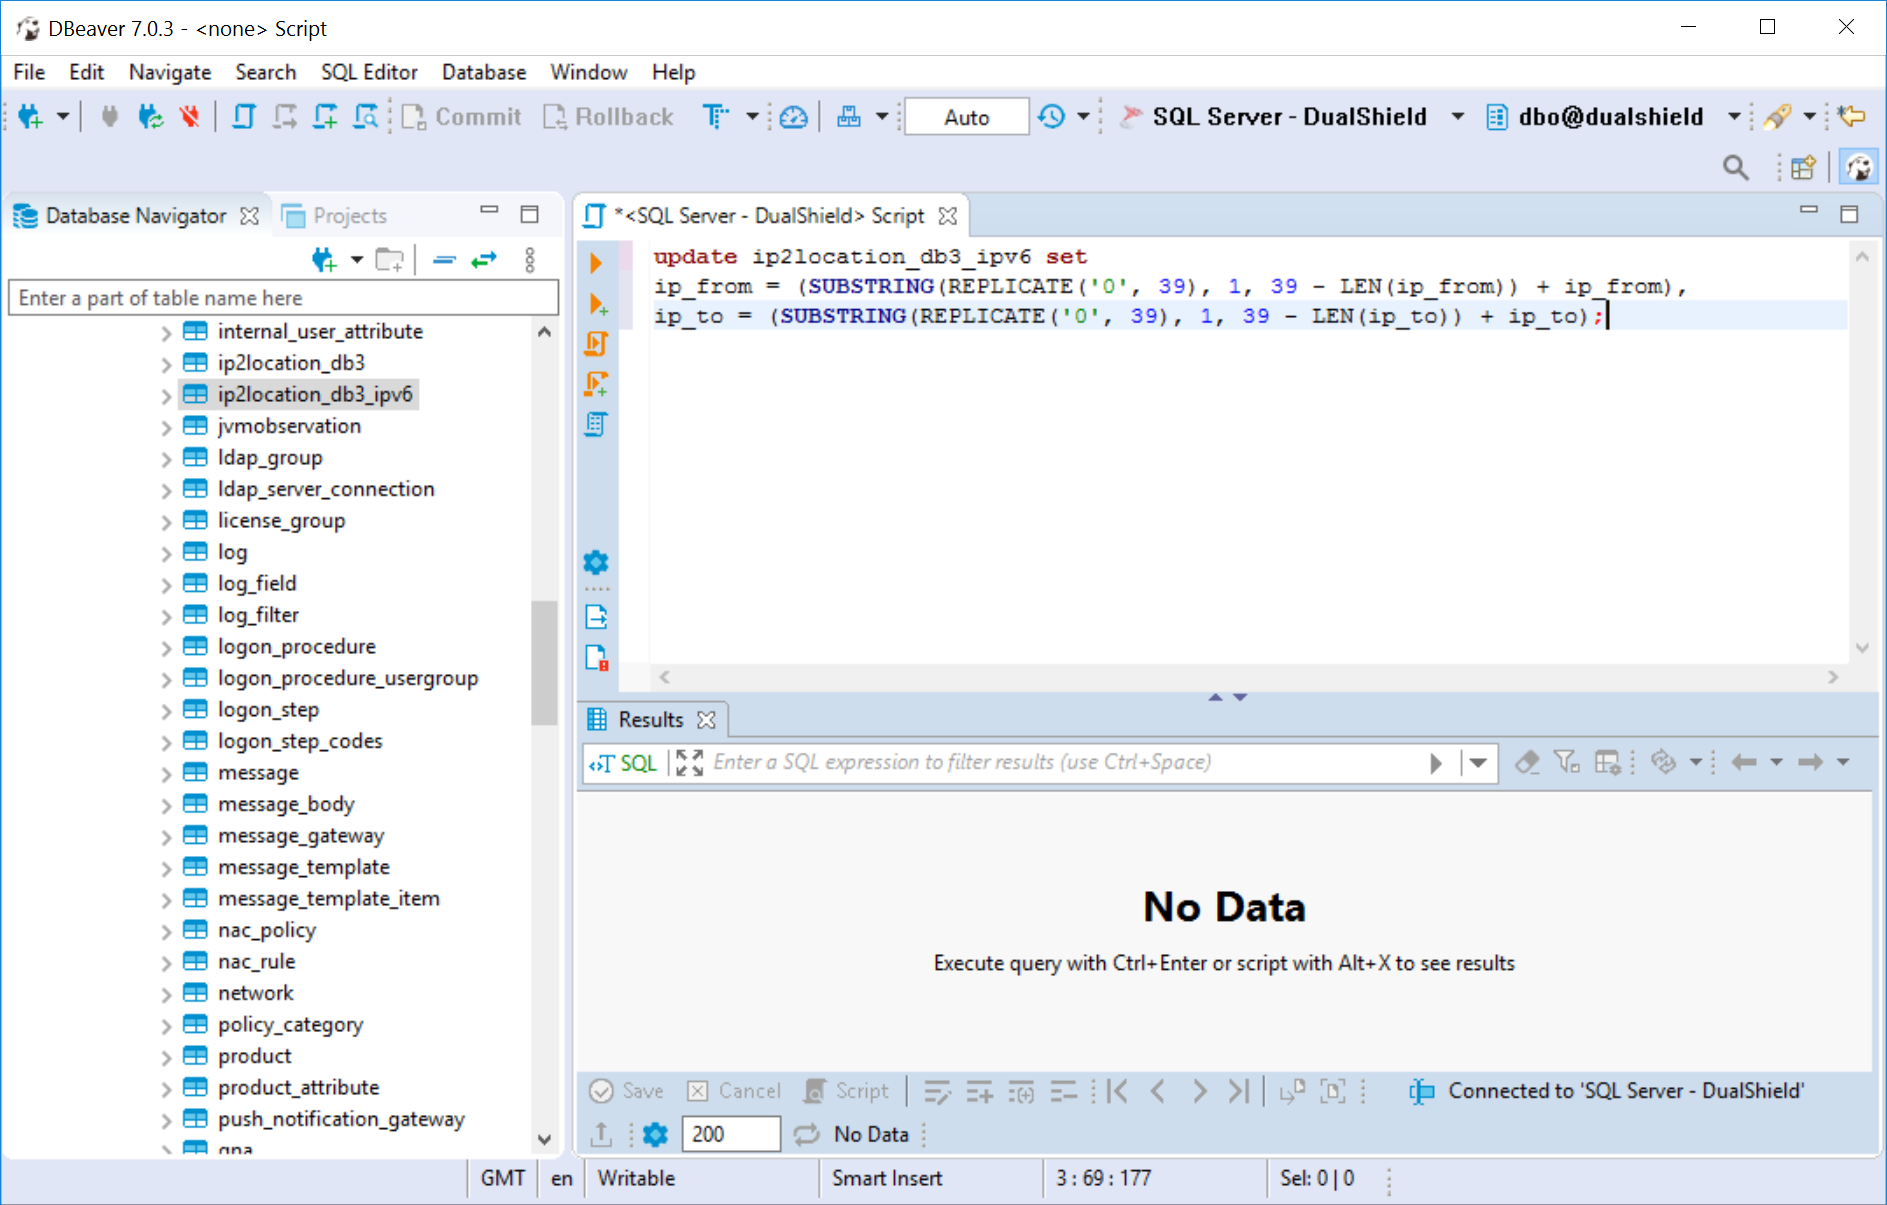The image size is (1887, 1205).
Task: Click the Collapse All icon in navigator
Action: (444, 261)
